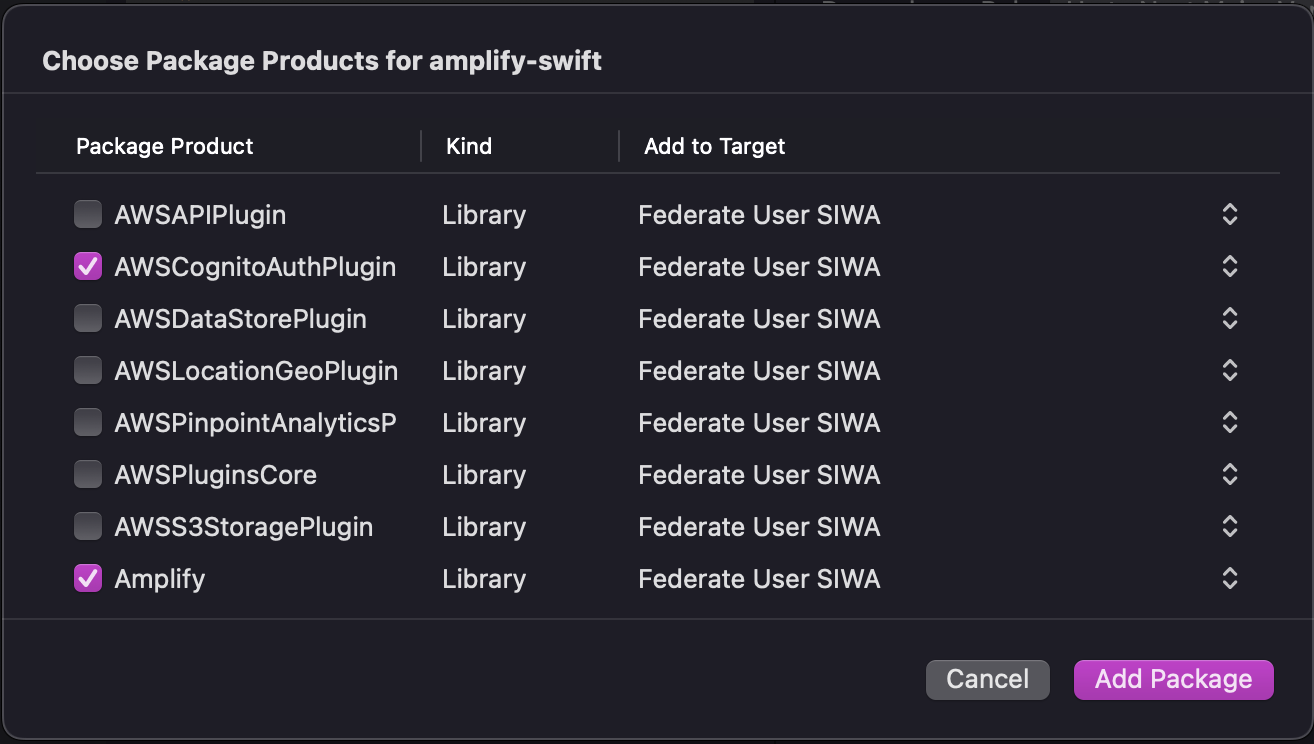
Task: Uncheck the Amplify library checkbox
Action: point(88,578)
